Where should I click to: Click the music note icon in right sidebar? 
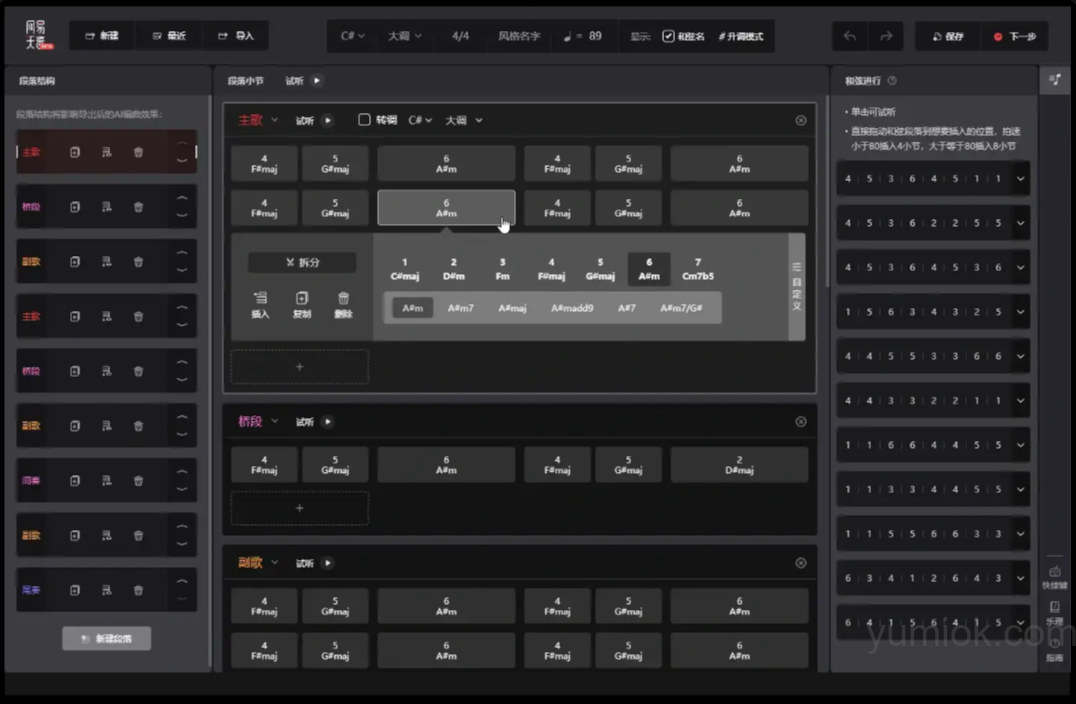coord(1055,80)
